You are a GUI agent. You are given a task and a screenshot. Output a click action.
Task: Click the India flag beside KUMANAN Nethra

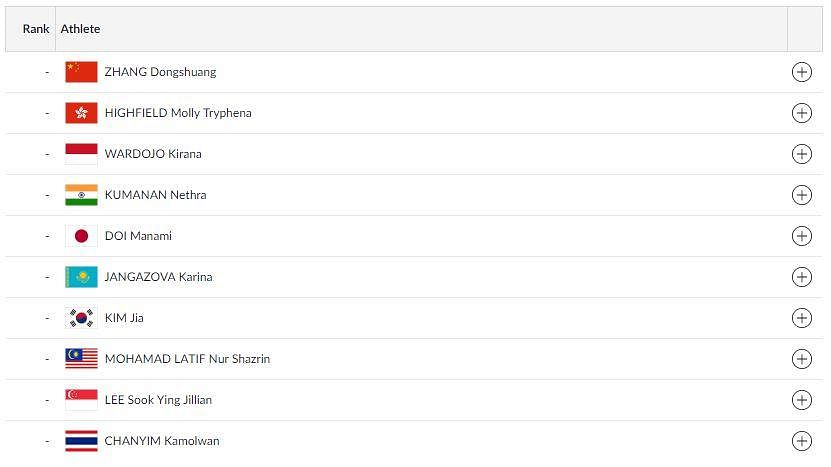tap(81, 195)
